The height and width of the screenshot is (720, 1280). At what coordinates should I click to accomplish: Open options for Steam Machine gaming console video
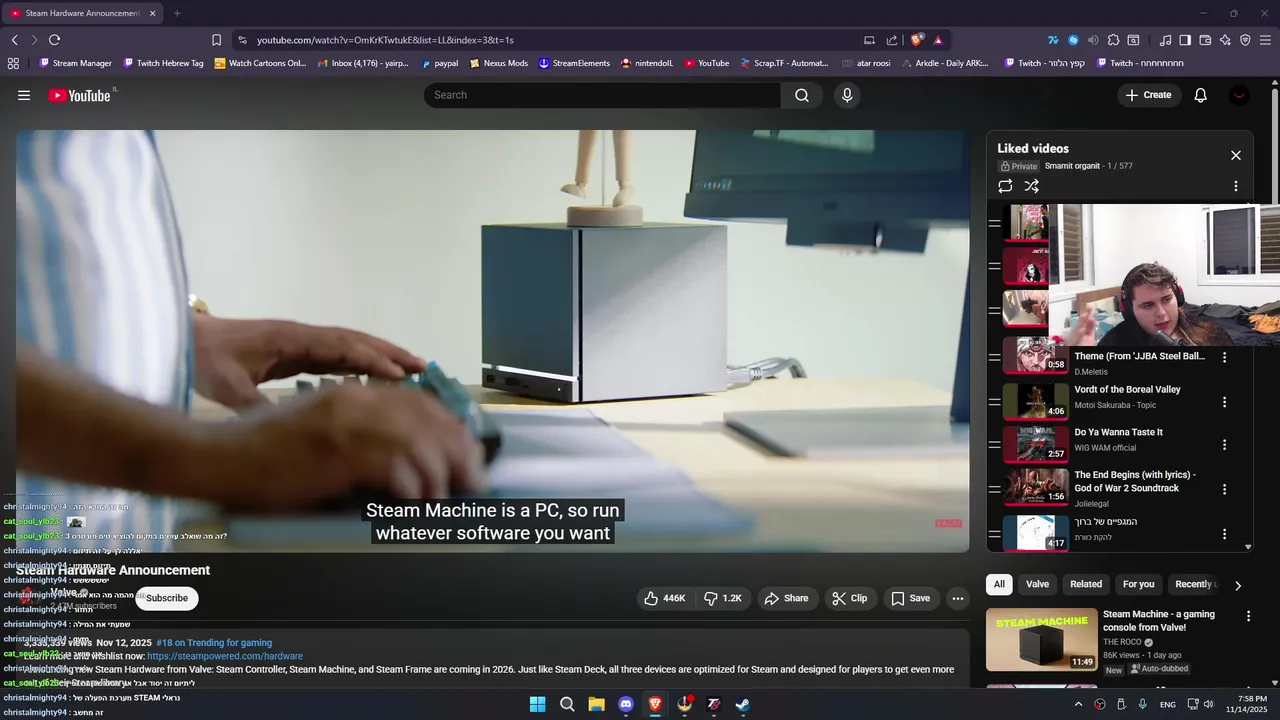tap(1248, 616)
